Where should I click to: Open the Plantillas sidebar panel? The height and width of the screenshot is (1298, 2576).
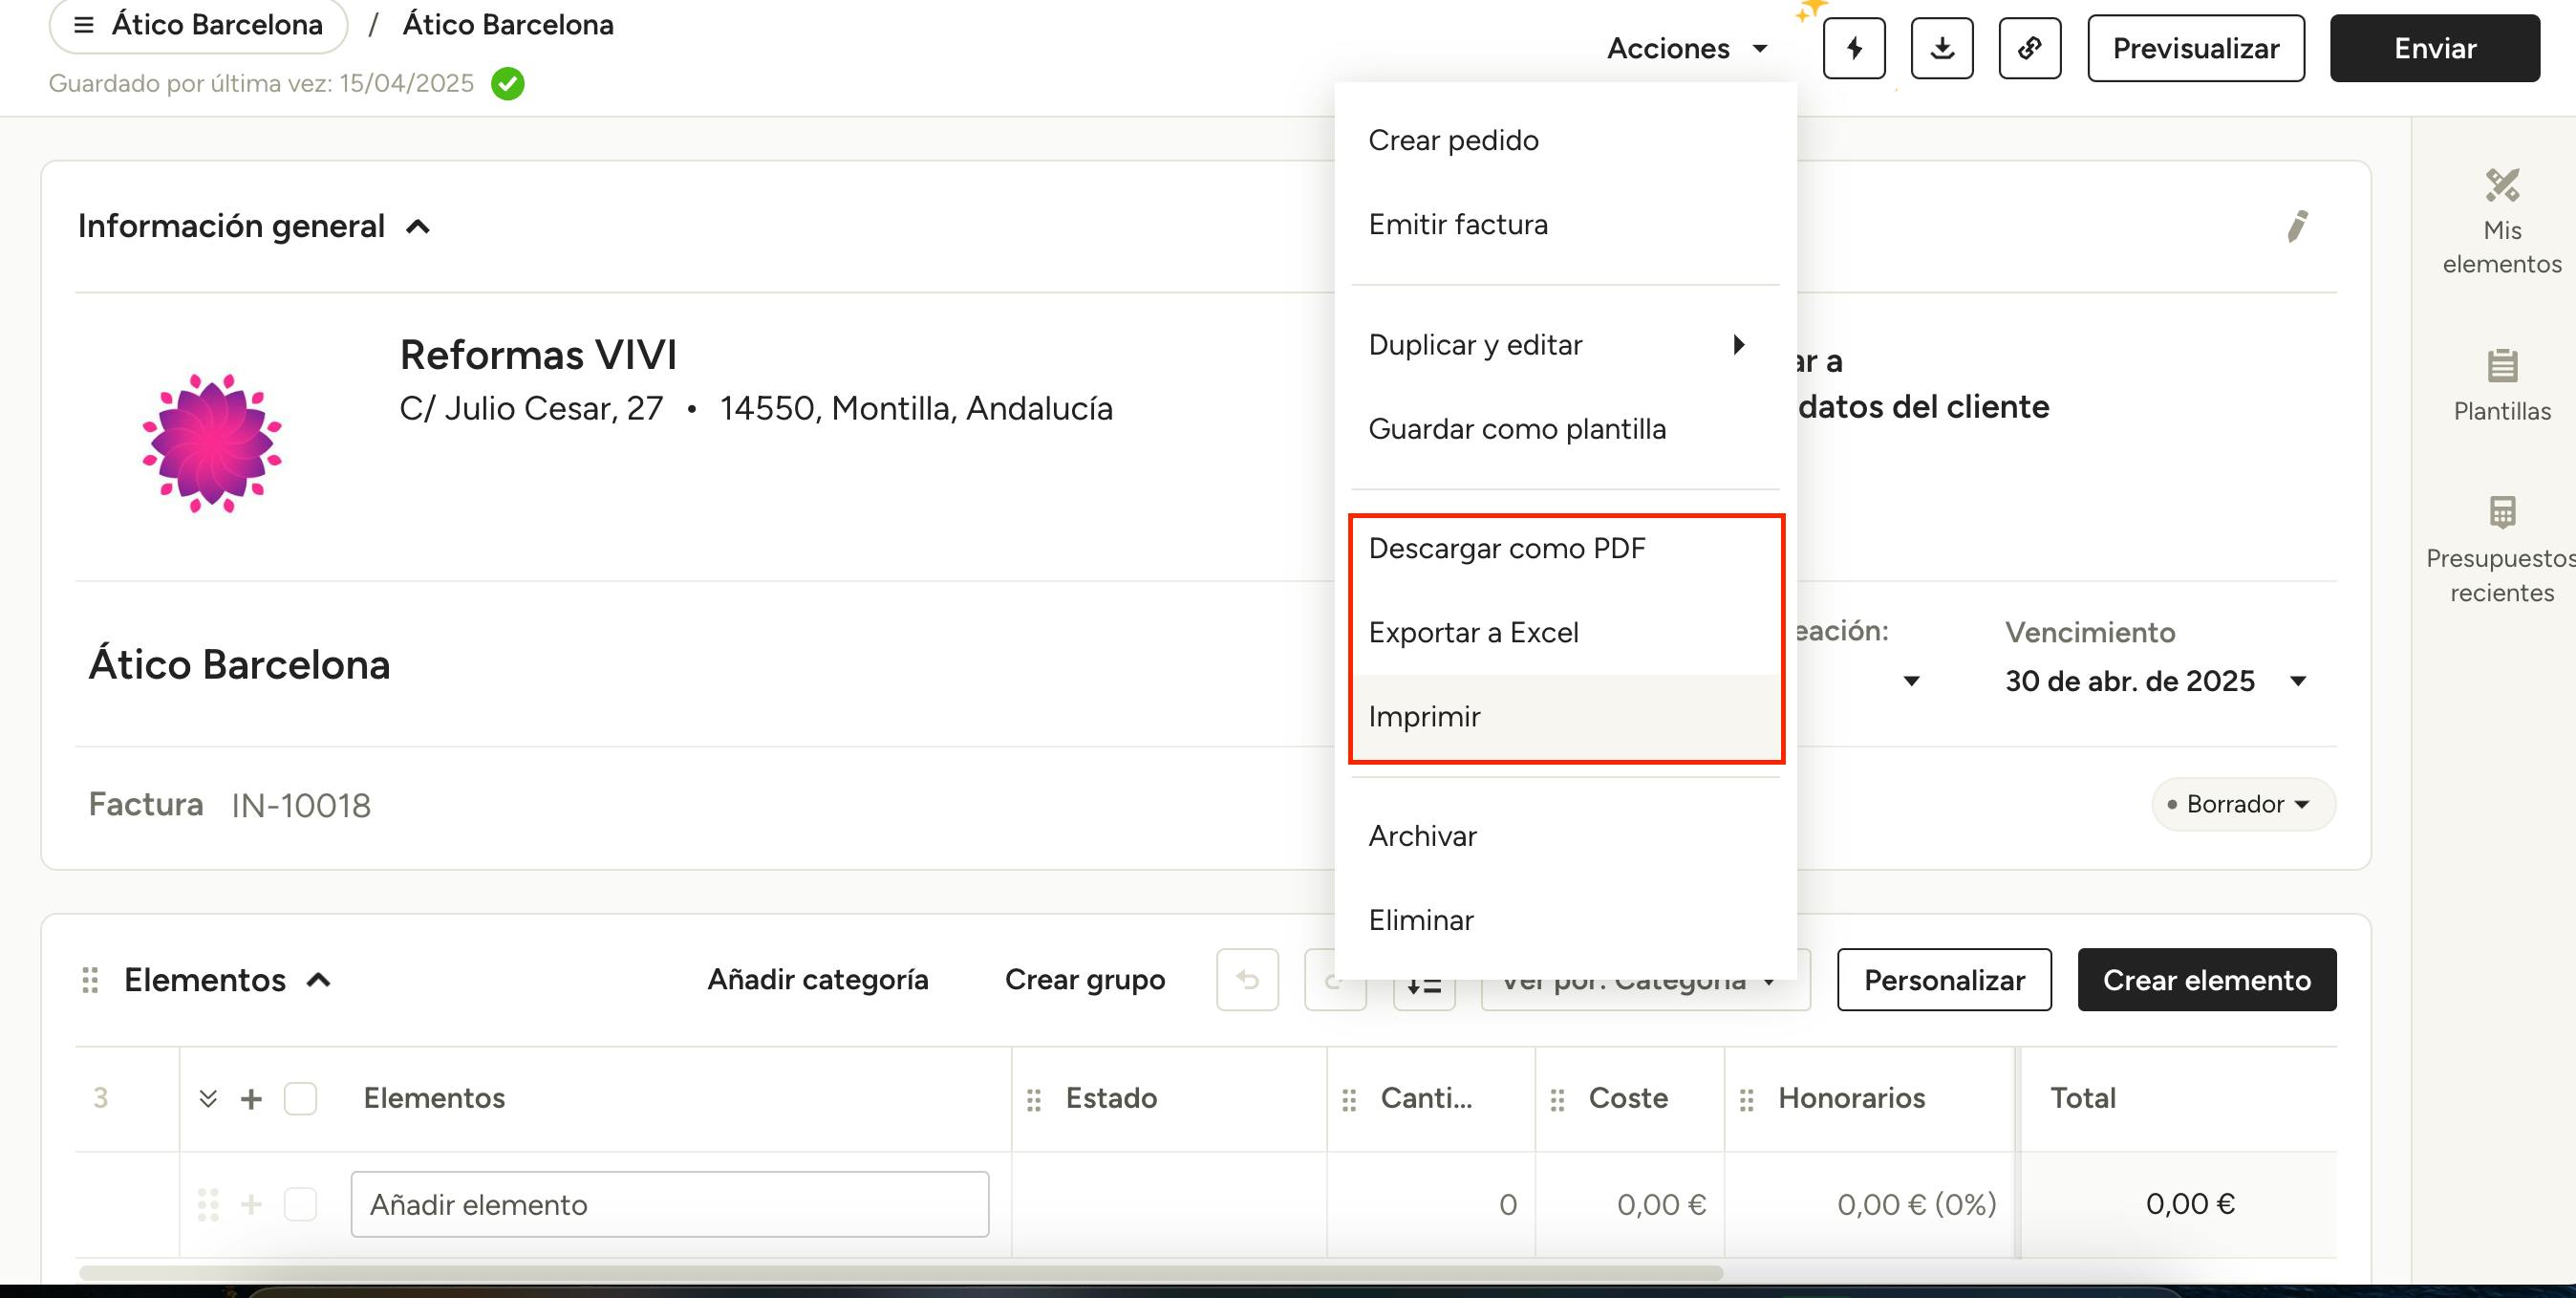point(2501,385)
